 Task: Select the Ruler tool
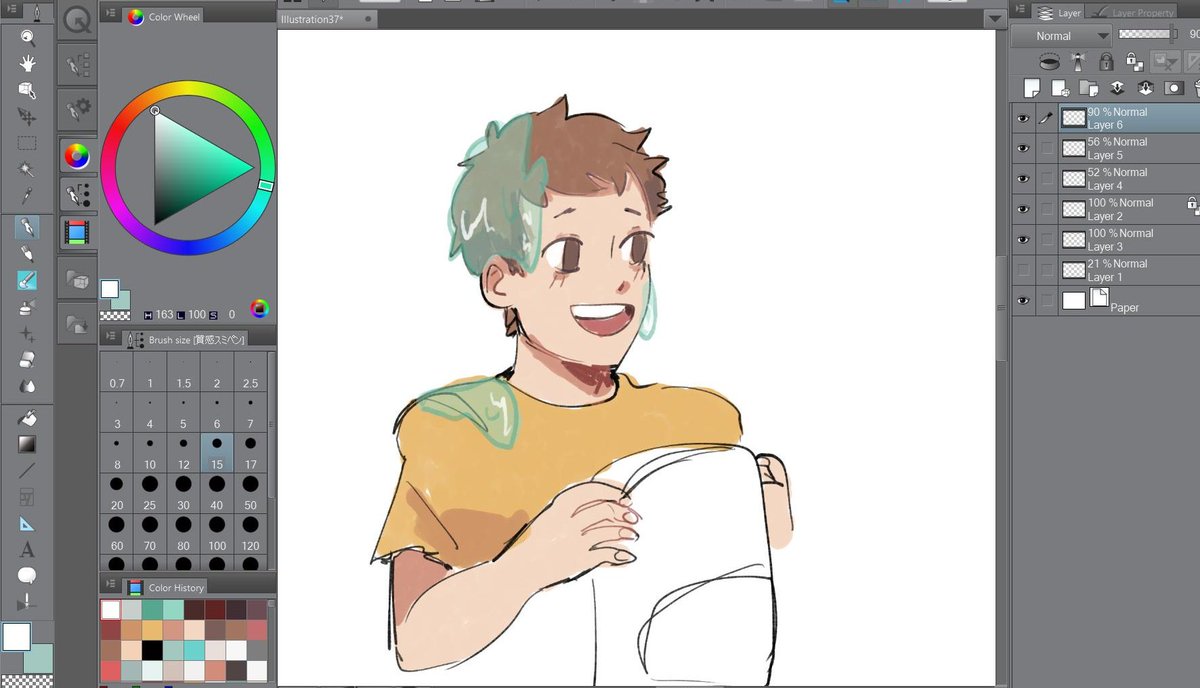pyautogui.click(x=27, y=524)
